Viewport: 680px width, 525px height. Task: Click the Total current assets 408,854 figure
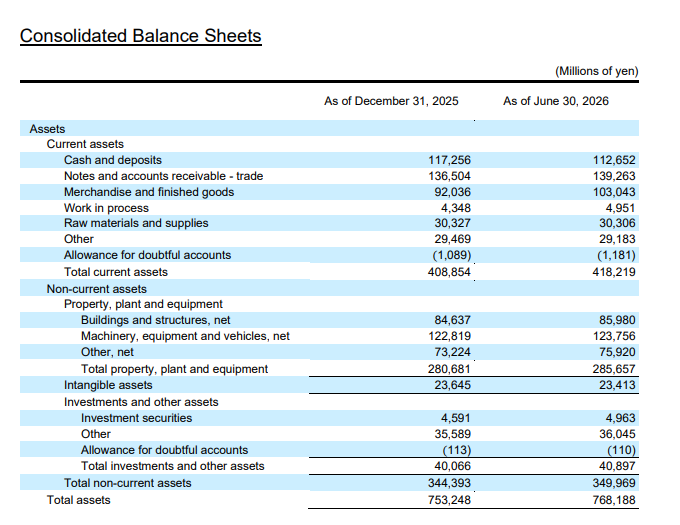click(x=449, y=272)
